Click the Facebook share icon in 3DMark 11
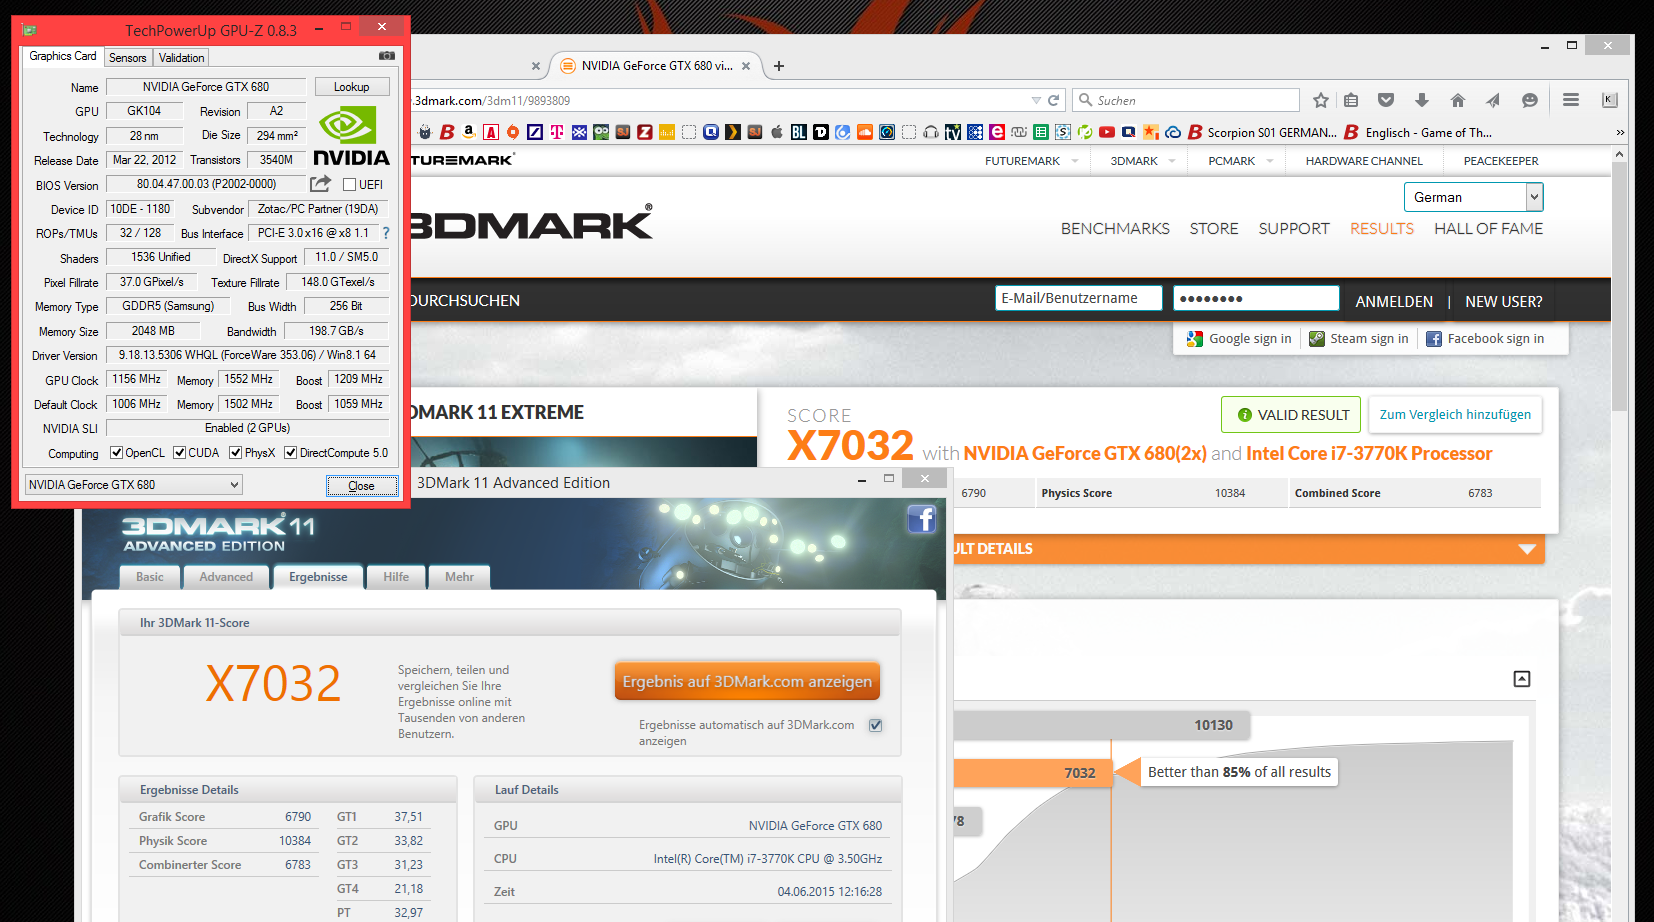This screenshot has height=922, width=1654. (921, 519)
